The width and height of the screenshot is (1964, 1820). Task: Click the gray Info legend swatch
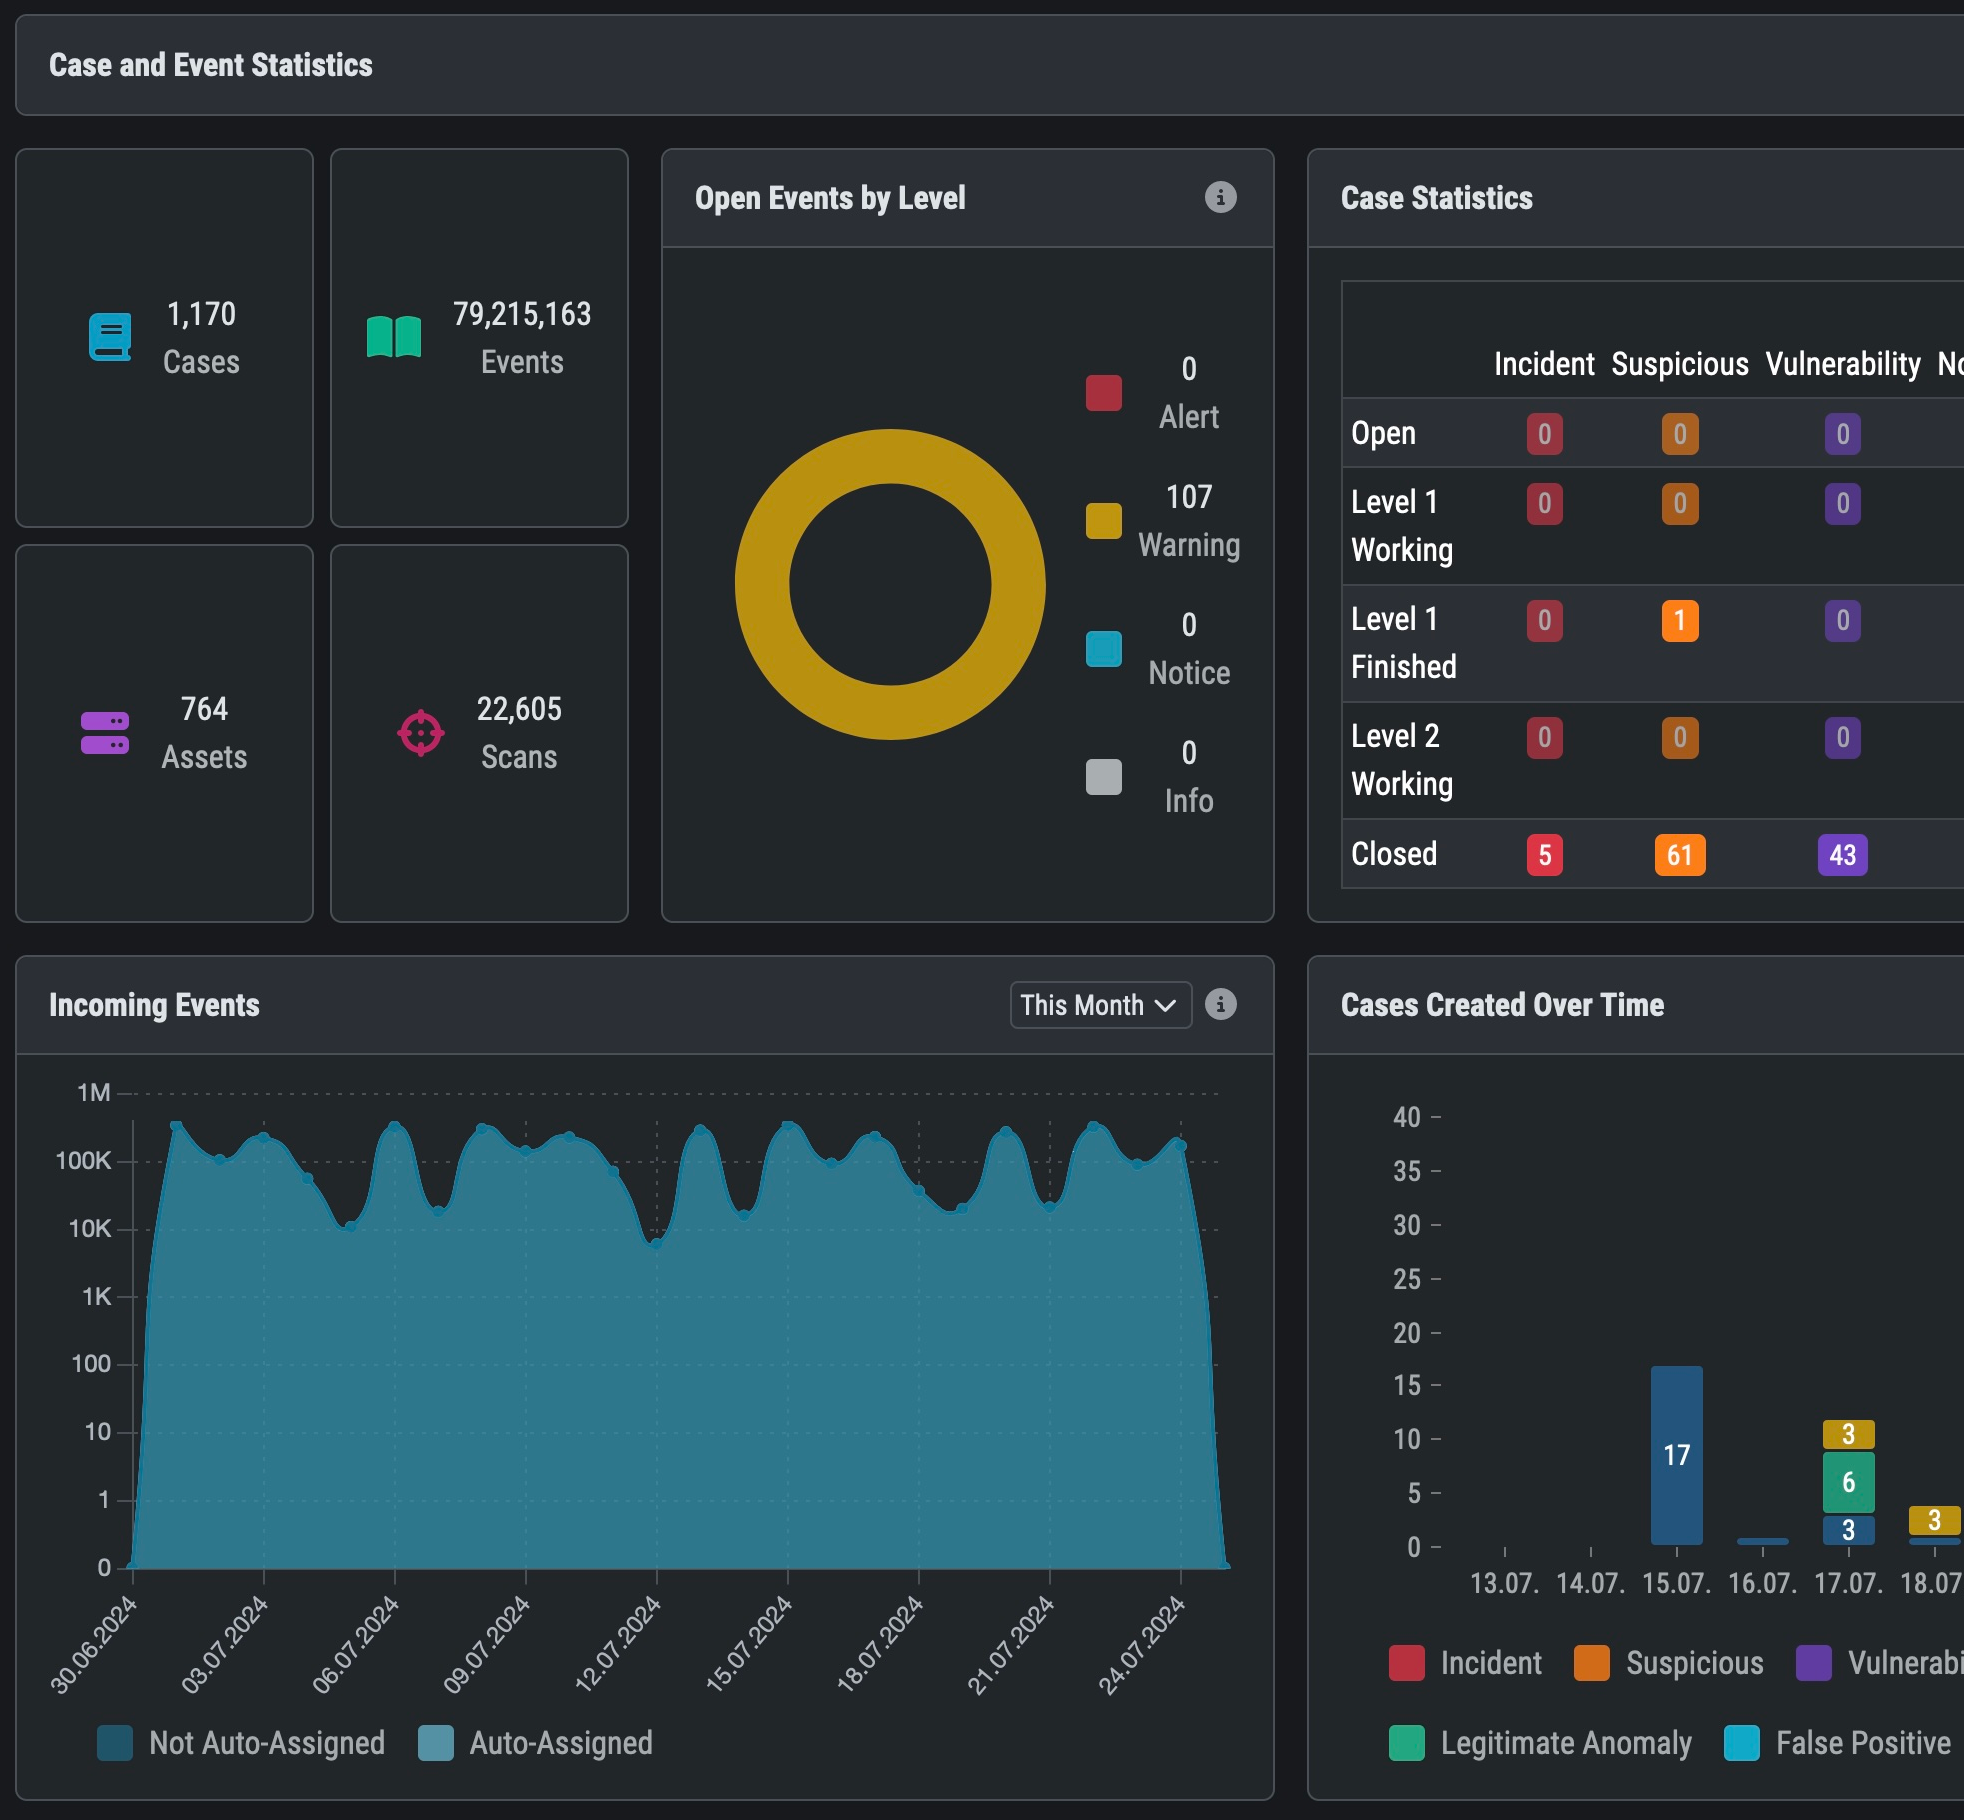[1104, 777]
